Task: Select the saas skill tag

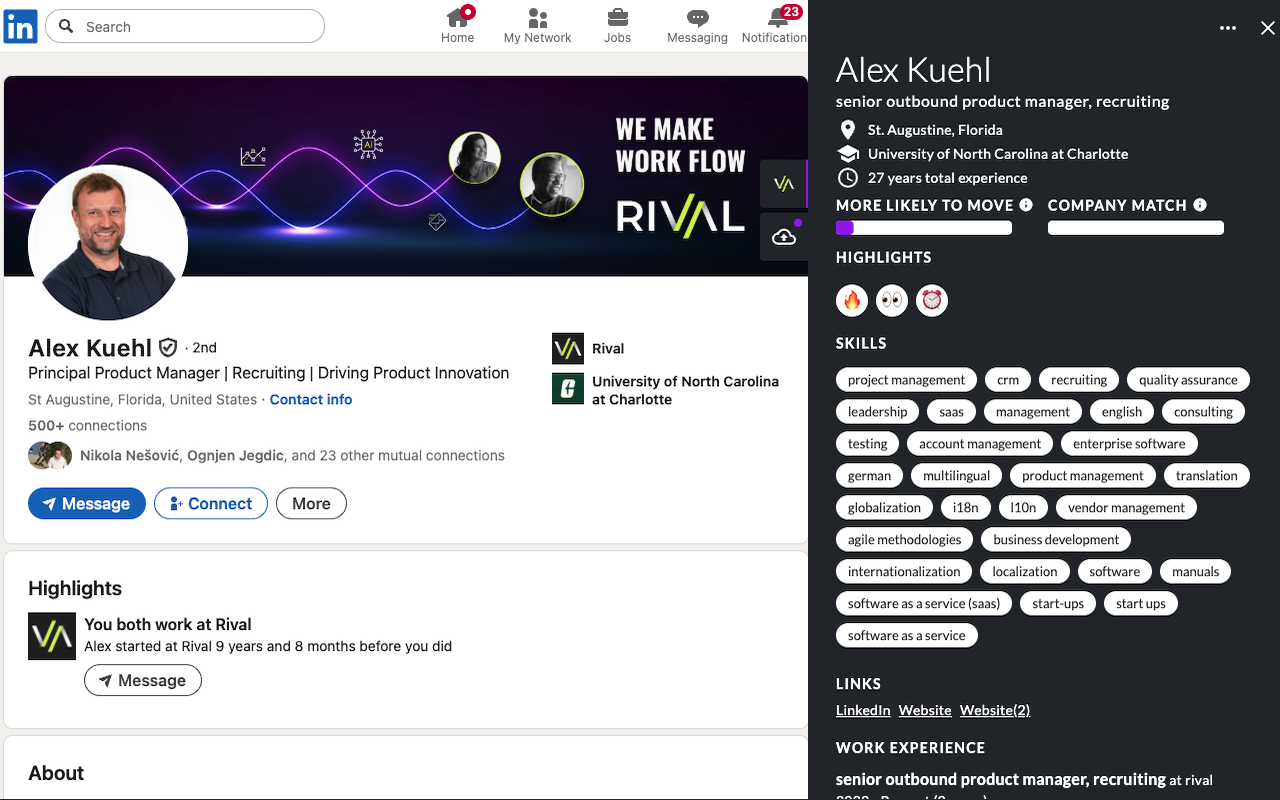Action: 951,411
